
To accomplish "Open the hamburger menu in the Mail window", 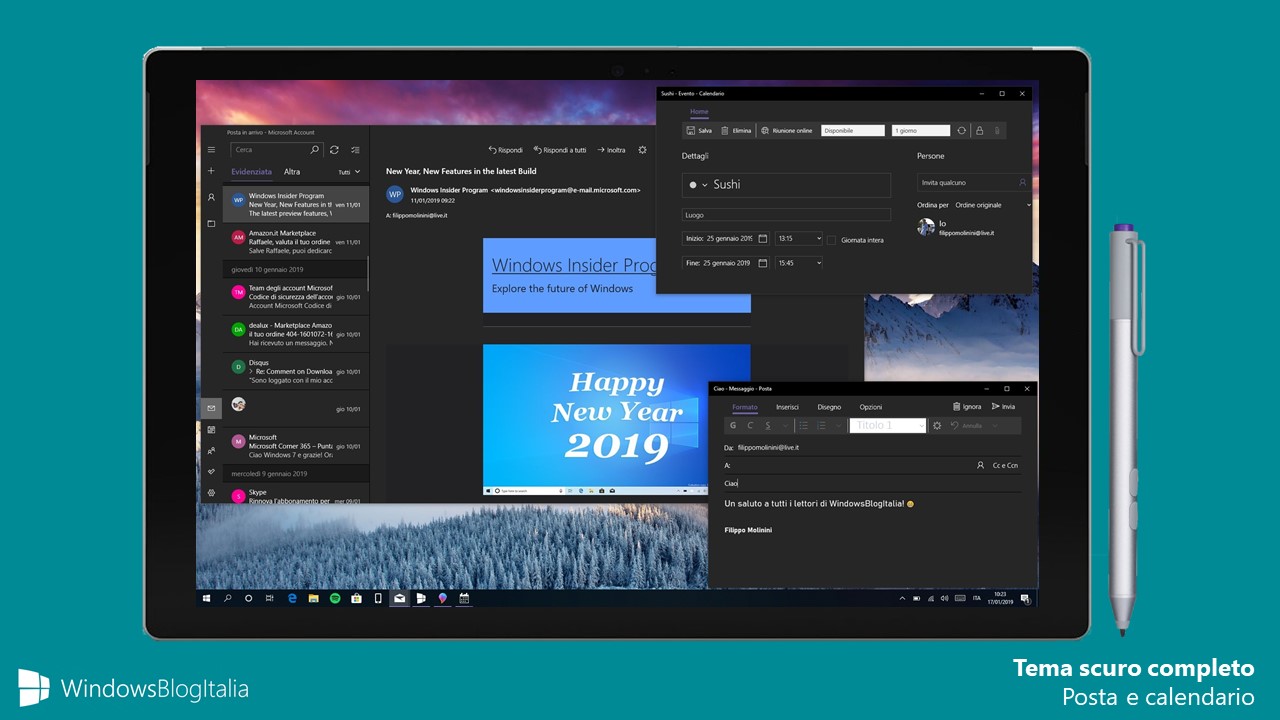I will click(x=211, y=150).
